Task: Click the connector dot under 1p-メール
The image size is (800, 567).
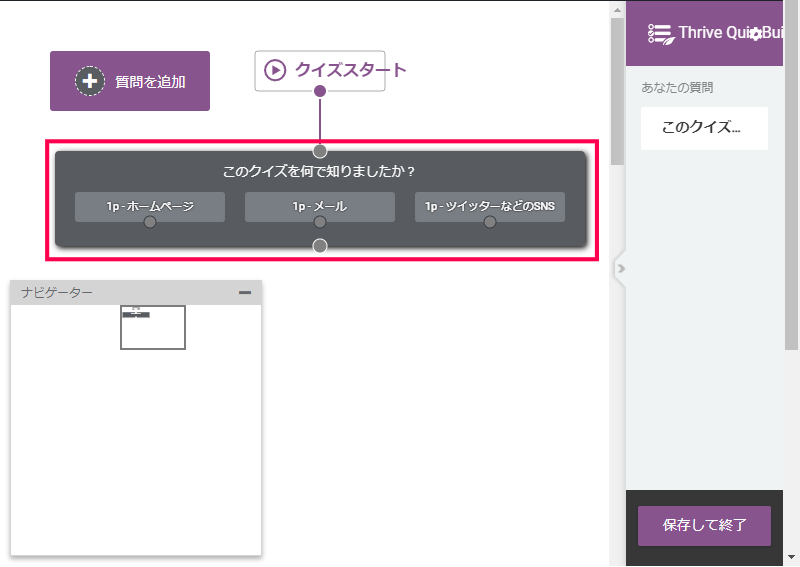Action: pos(320,222)
